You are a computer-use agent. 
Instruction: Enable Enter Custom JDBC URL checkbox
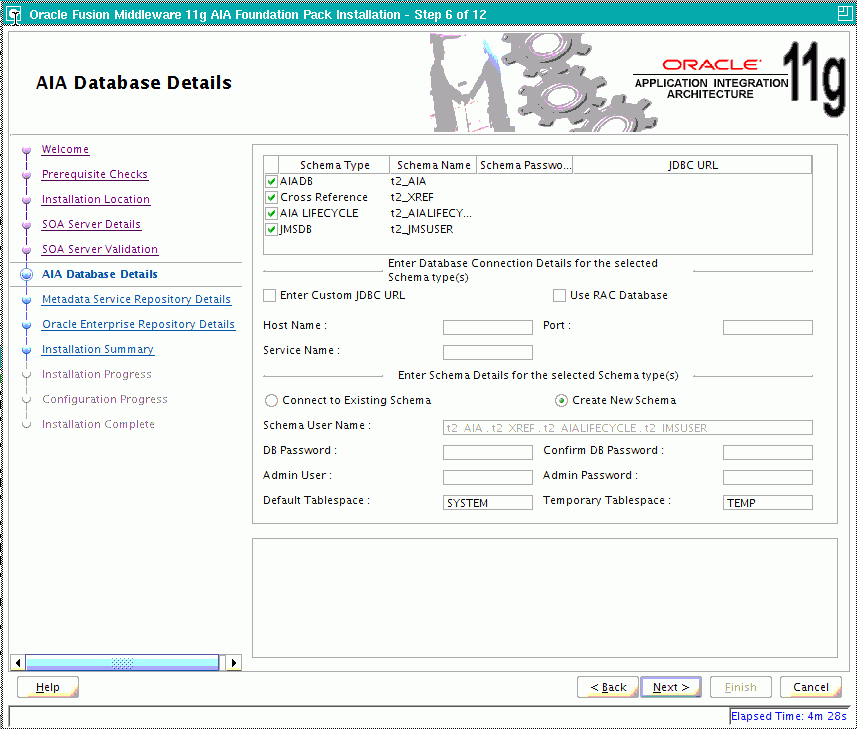pyautogui.click(x=269, y=296)
